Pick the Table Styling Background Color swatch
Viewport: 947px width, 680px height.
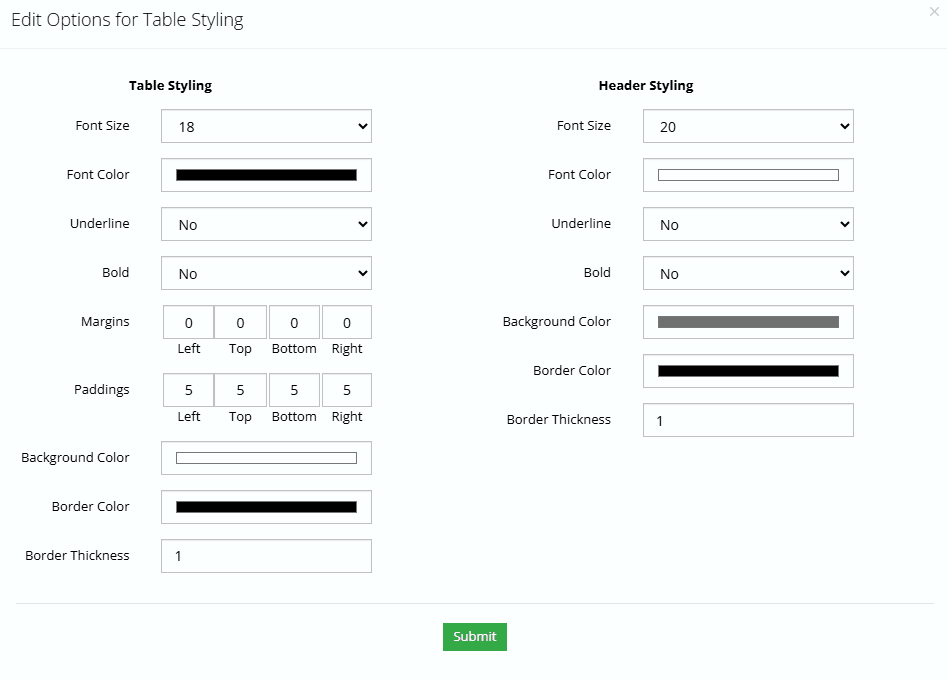click(266, 458)
